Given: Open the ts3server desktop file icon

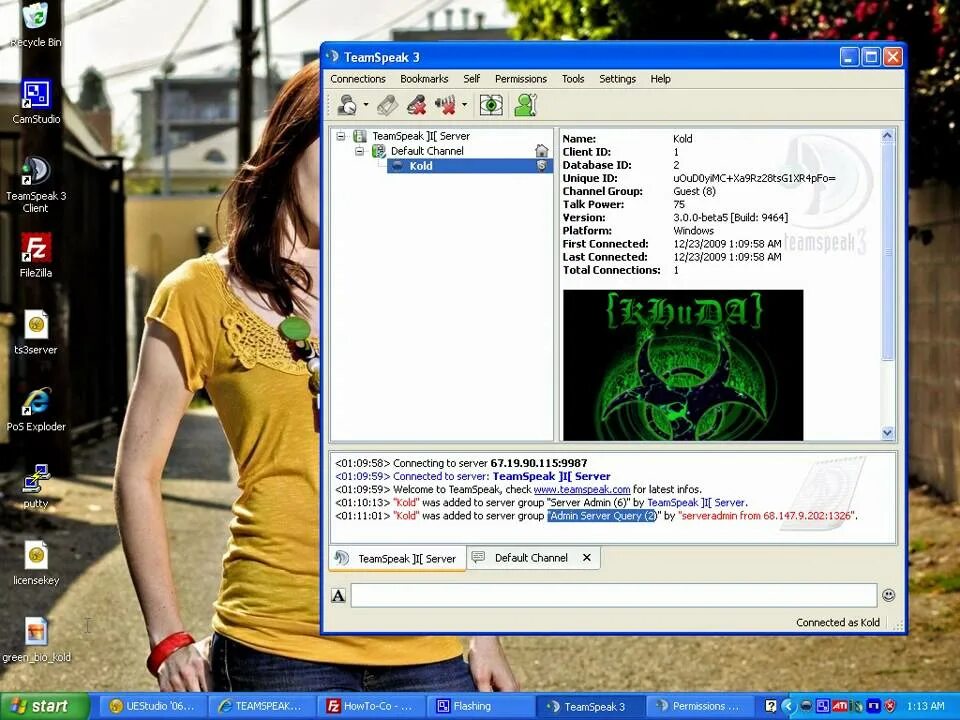Looking at the screenshot, I should 36,332.
